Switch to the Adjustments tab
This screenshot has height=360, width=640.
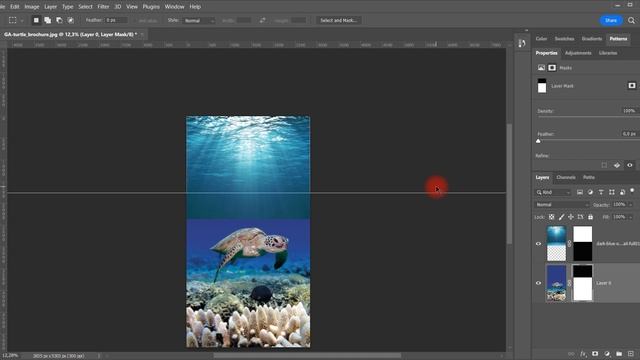(578, 53)
